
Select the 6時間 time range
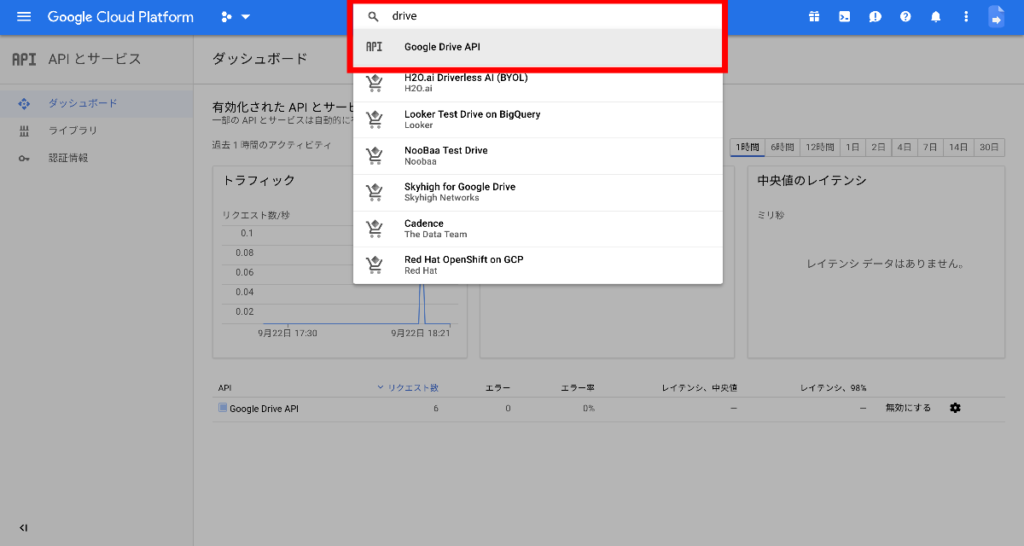point(782,148)
